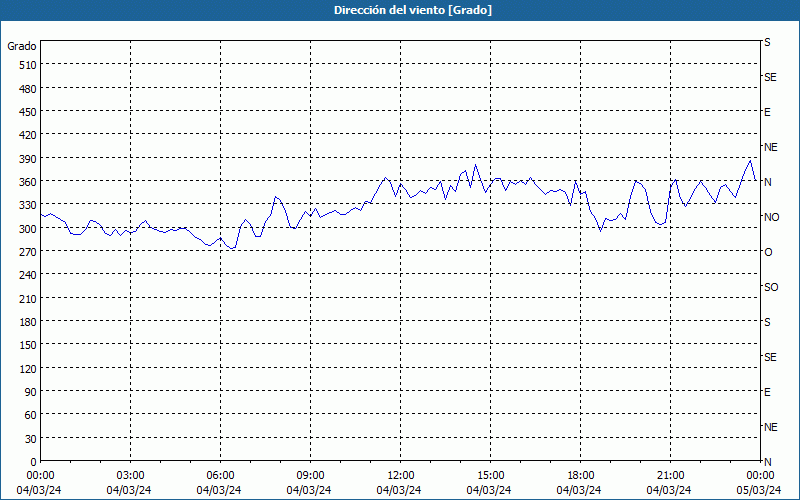Screen dimensions: 800x500
Task: Select the 120 degree axis label
Action: click(27, 368)
